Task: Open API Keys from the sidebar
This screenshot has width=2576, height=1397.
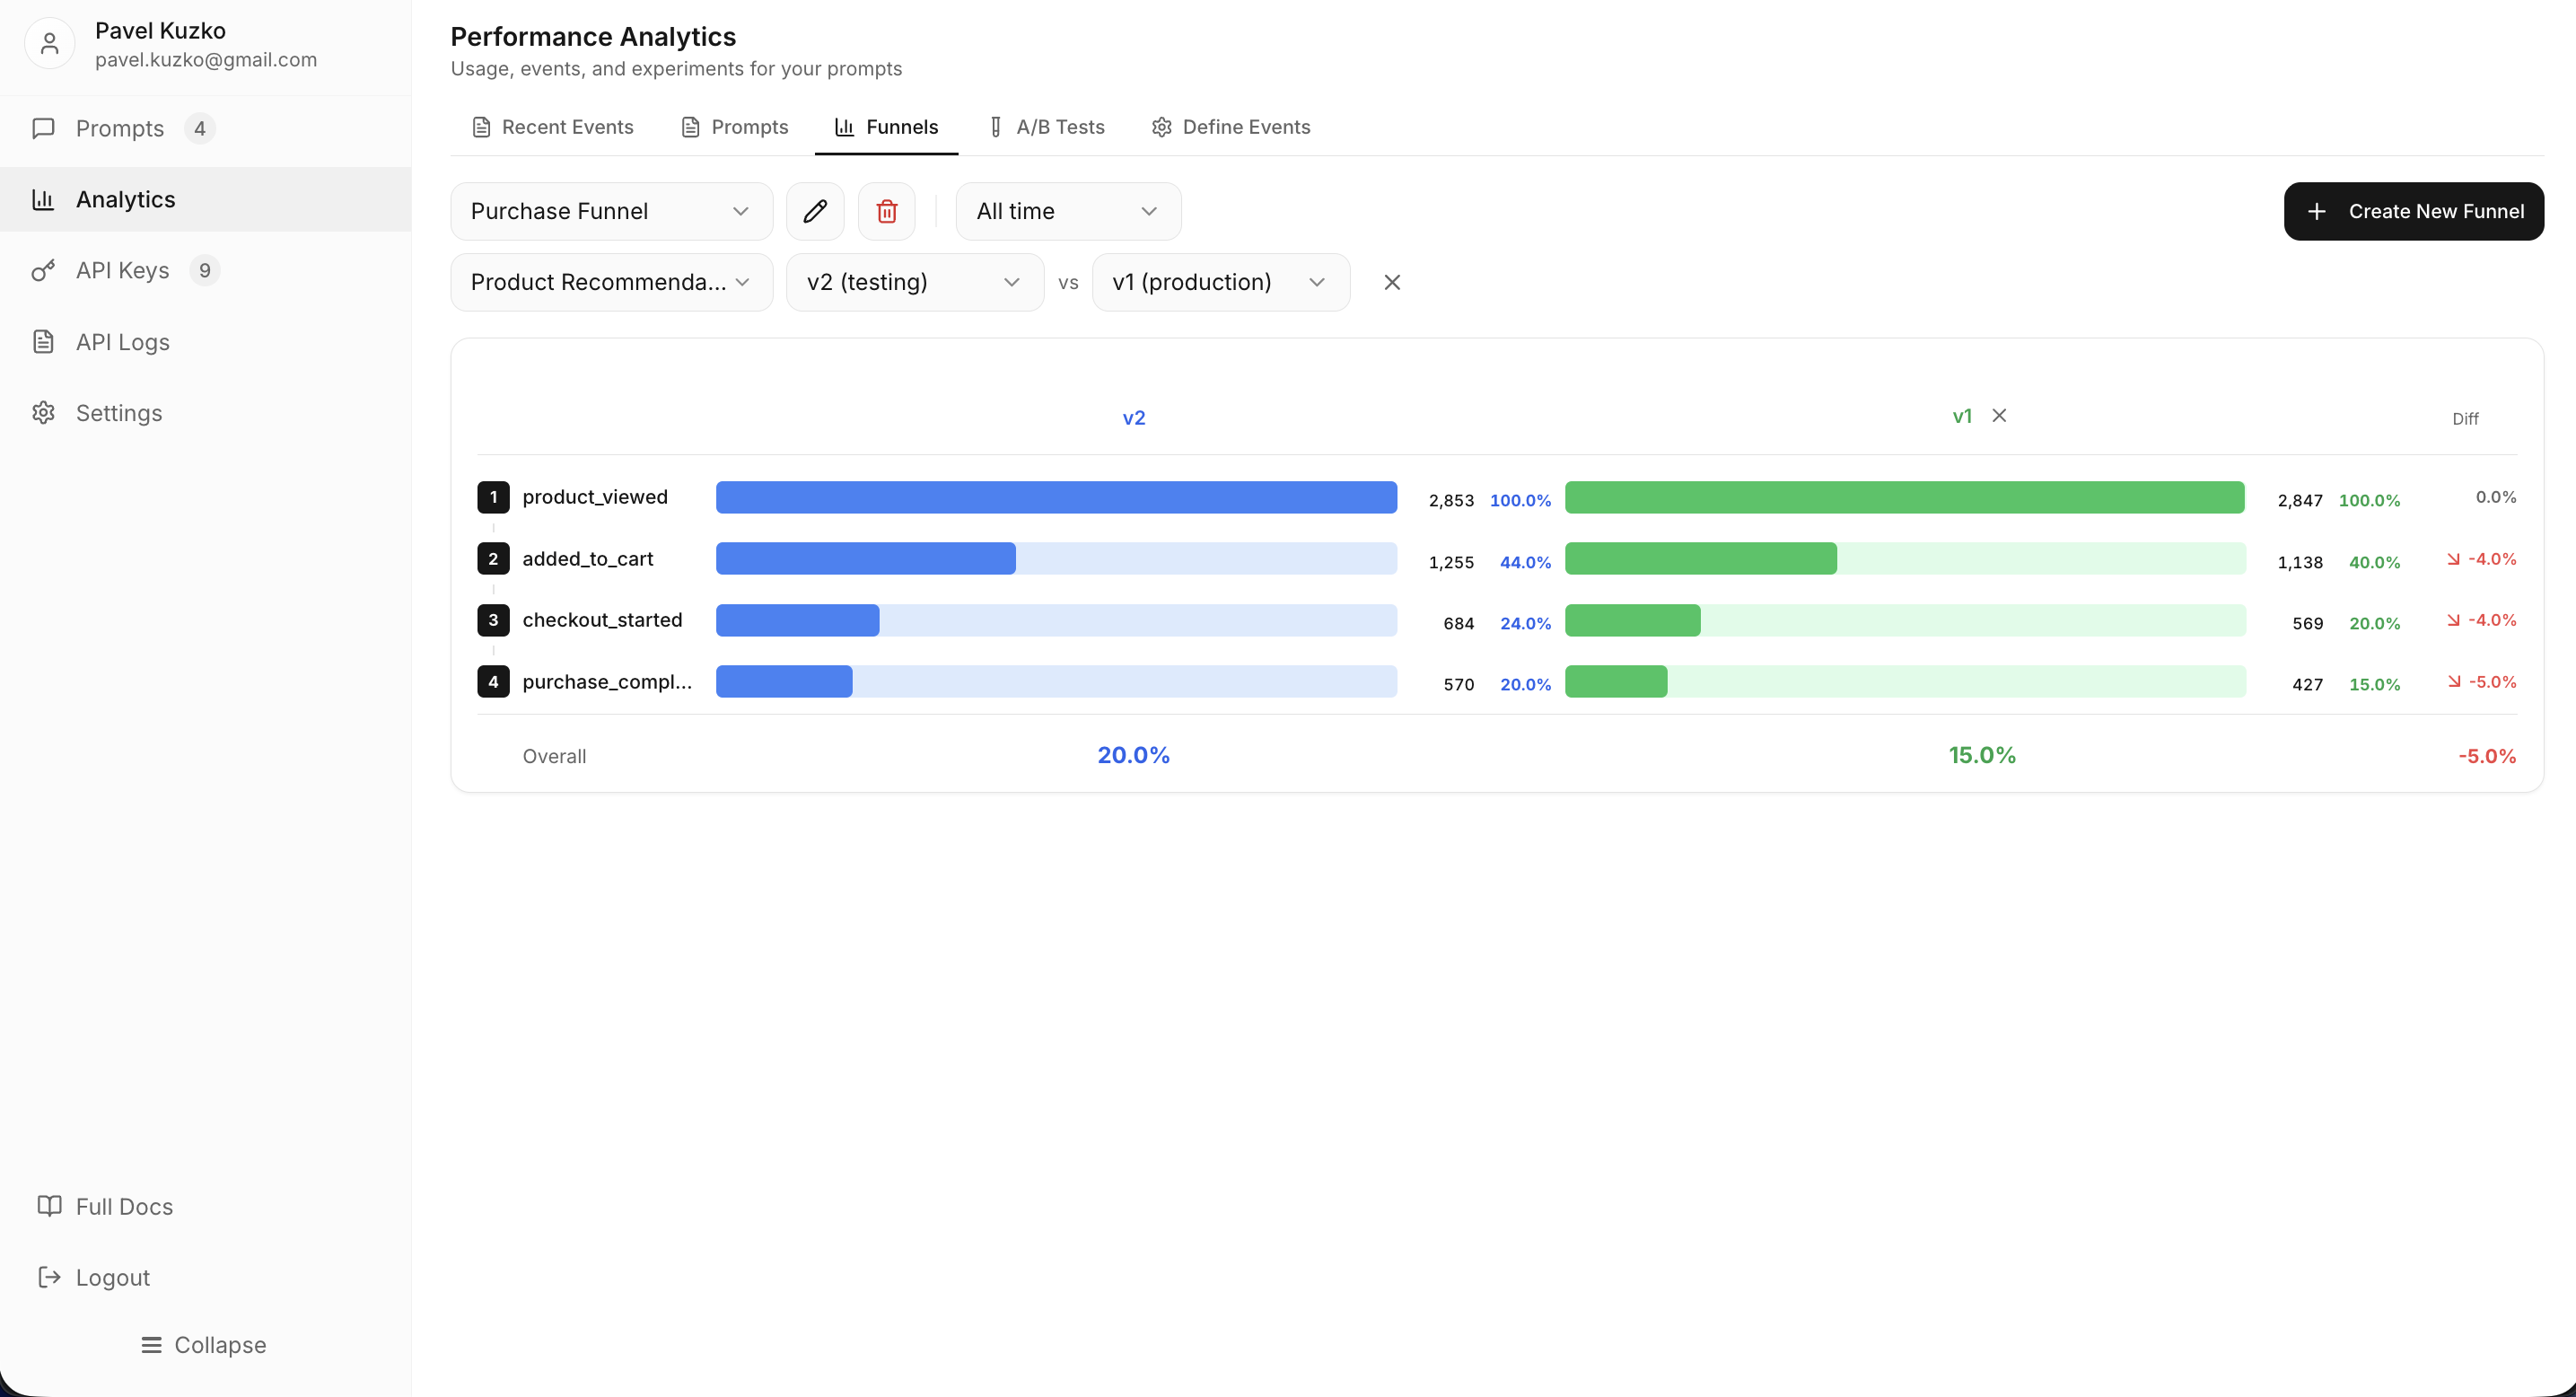Action: click(123, 270)
